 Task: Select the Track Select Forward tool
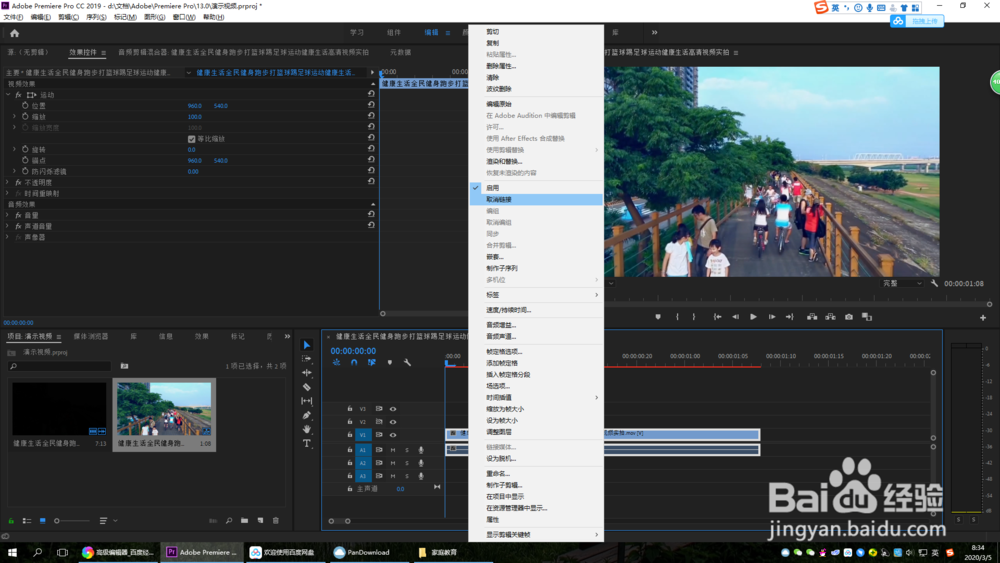(307, 359)
